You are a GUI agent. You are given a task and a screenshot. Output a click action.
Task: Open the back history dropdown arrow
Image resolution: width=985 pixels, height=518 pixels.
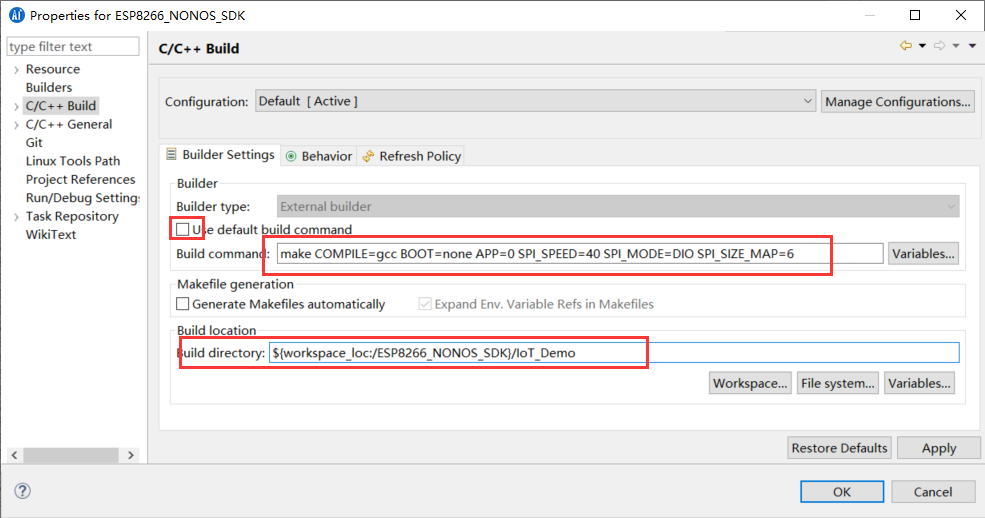point(922,46)
